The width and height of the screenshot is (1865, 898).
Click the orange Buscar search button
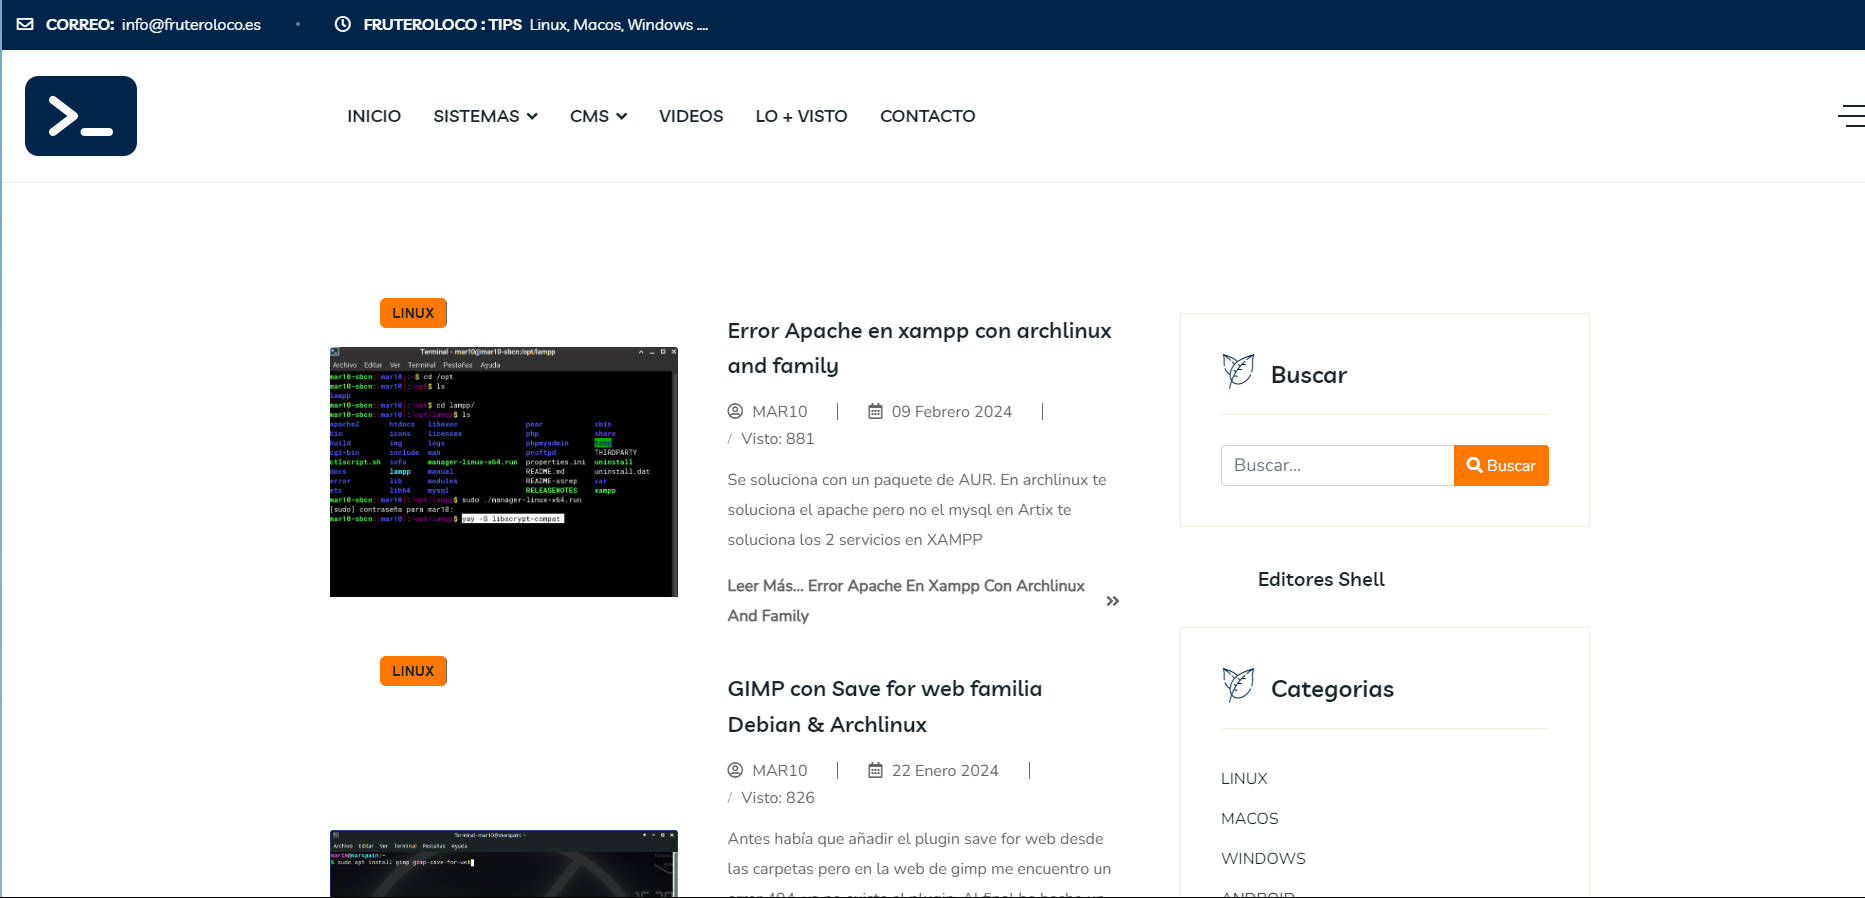tap(1501, 465)
